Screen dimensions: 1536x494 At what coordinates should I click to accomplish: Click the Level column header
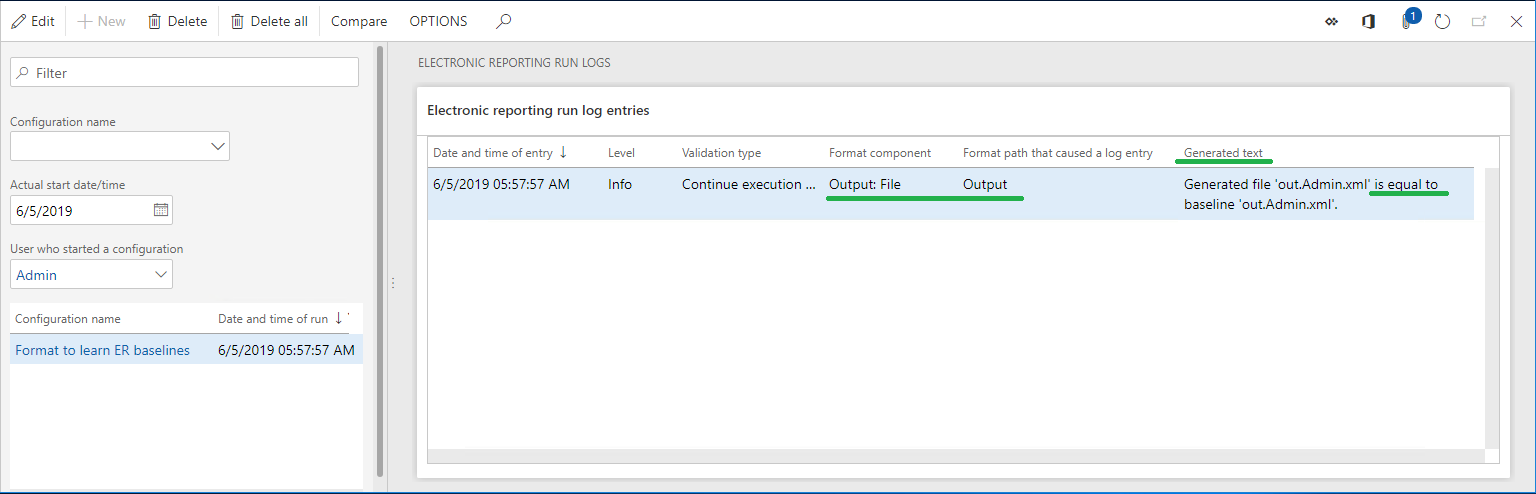[621, 153]
